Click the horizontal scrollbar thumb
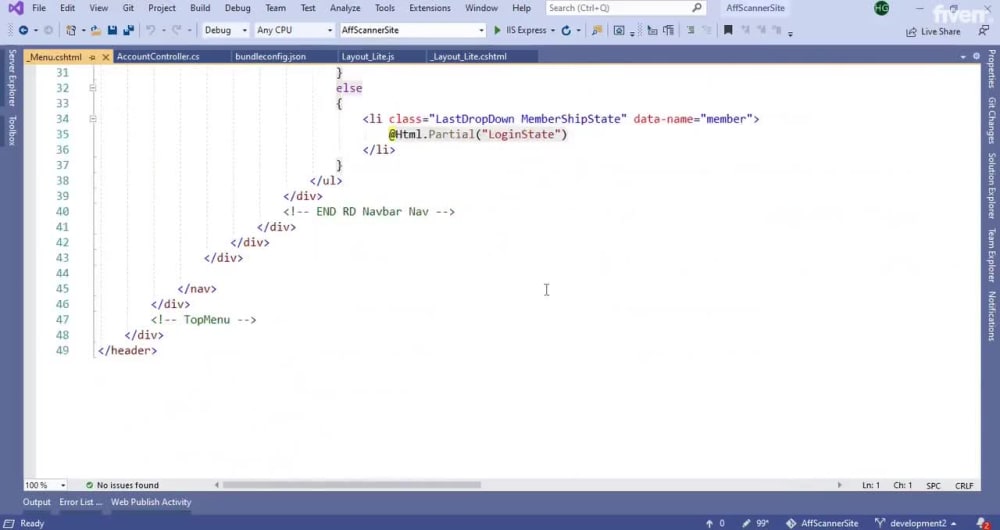Viewport: 1000px width, 530px height. click(x=351, y=485)
